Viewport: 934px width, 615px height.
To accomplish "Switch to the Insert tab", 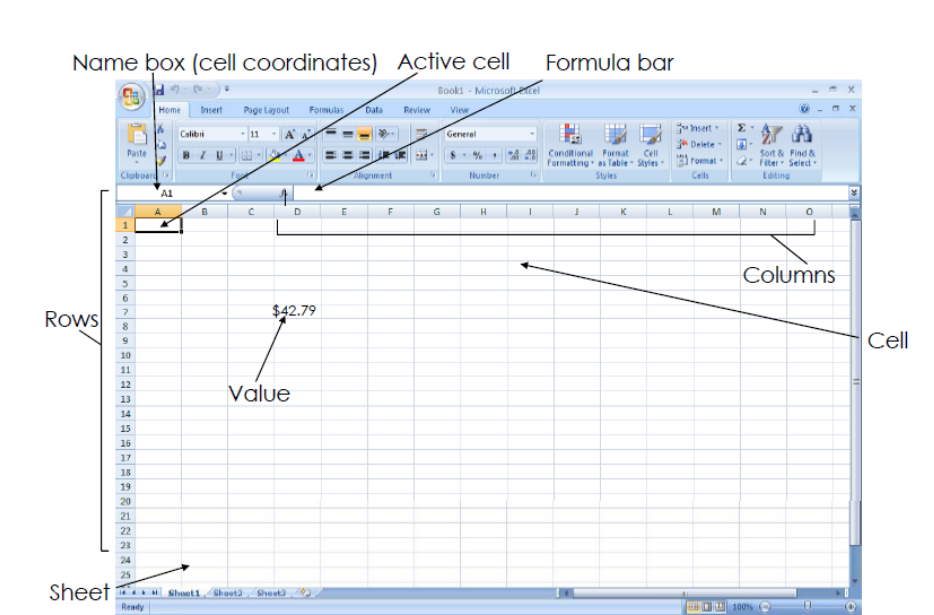I will pos(211,110).
